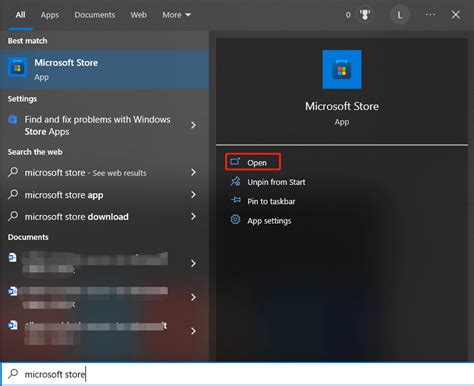Select 'microsoft store download' web suggestion
The width and height of the screenshot is (474, 386).
point(104,217)
